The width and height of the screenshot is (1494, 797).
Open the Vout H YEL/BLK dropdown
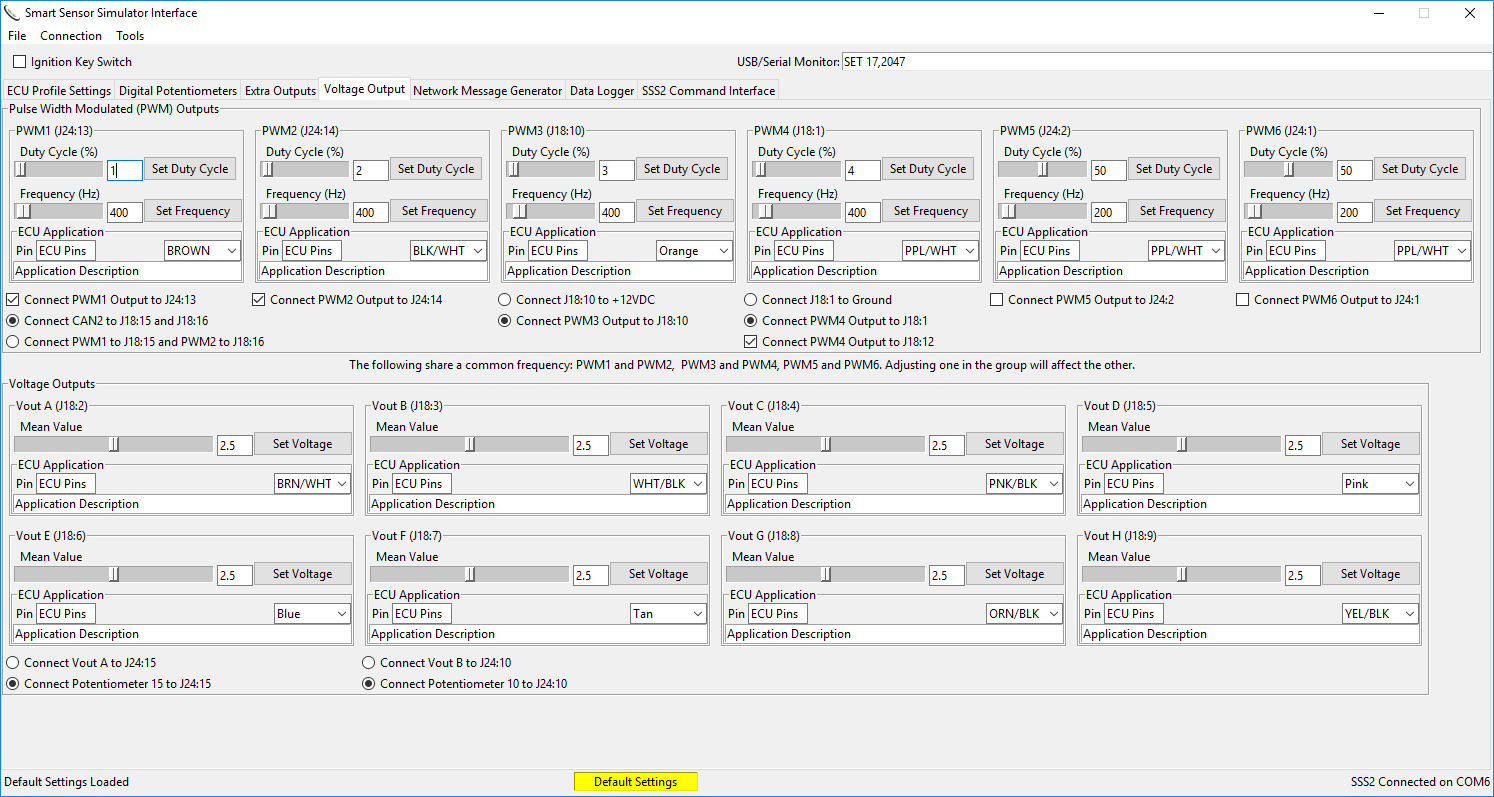point(1381,614)
